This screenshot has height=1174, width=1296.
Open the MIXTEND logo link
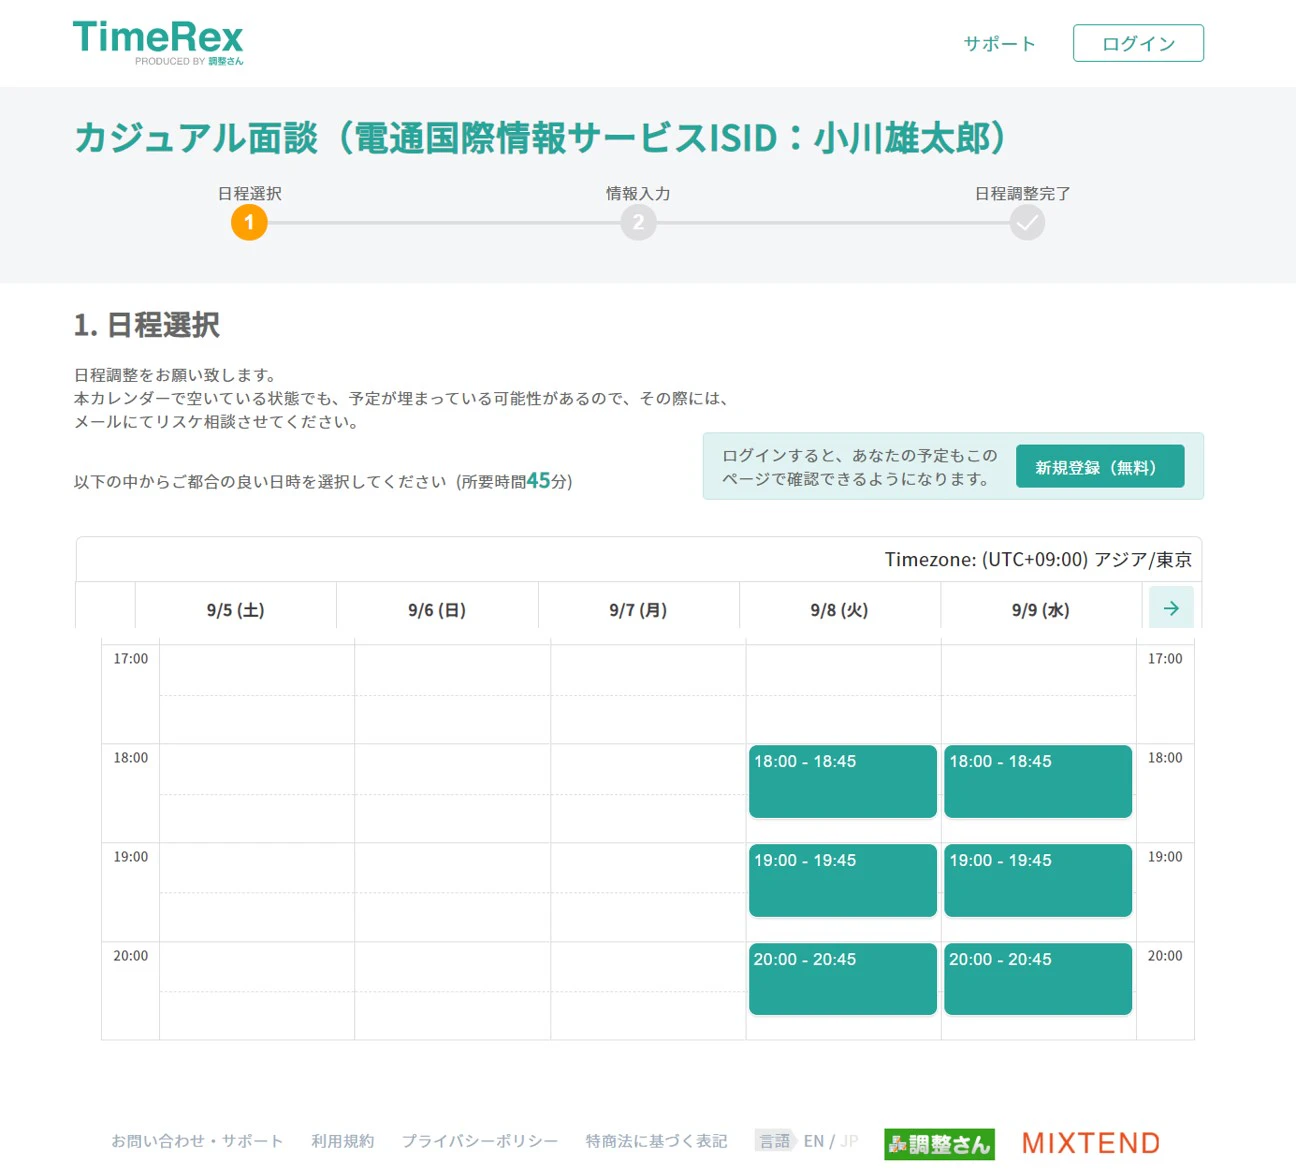point(1091,1143)
